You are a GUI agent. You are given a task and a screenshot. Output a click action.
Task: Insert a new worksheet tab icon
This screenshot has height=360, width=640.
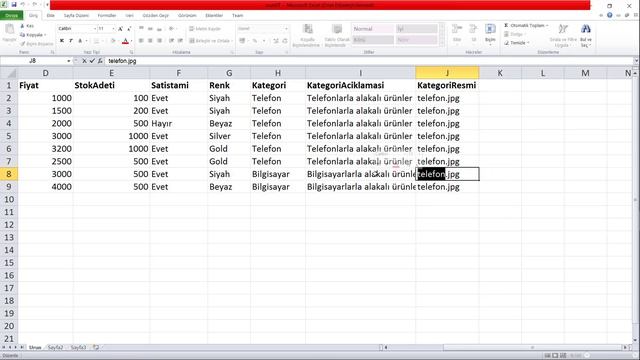click(96, 347)
